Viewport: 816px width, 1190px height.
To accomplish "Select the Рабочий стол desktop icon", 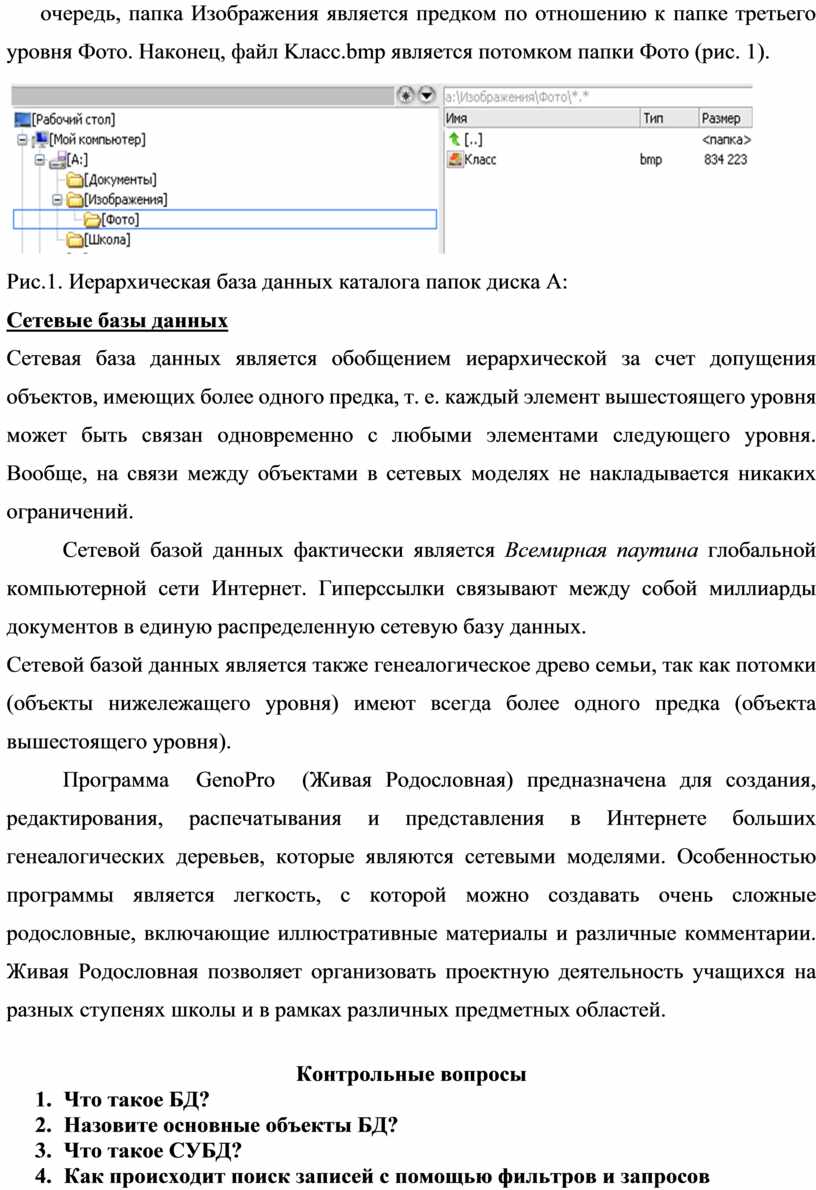I will [x=22, y=119].
